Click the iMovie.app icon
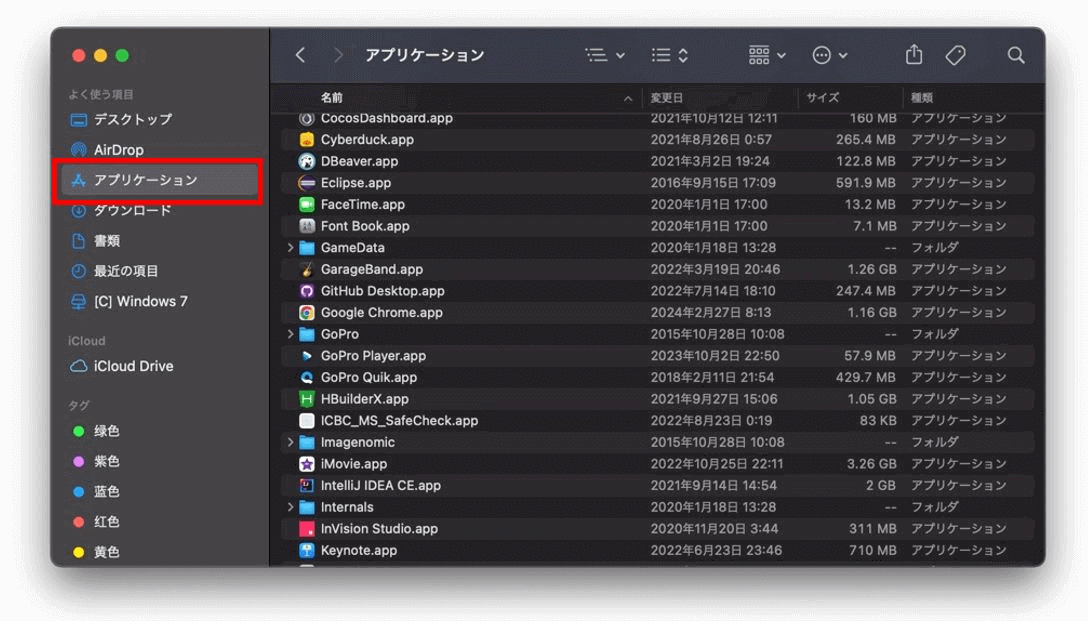This screenshot has height=621, width=1088. [307, 464]
